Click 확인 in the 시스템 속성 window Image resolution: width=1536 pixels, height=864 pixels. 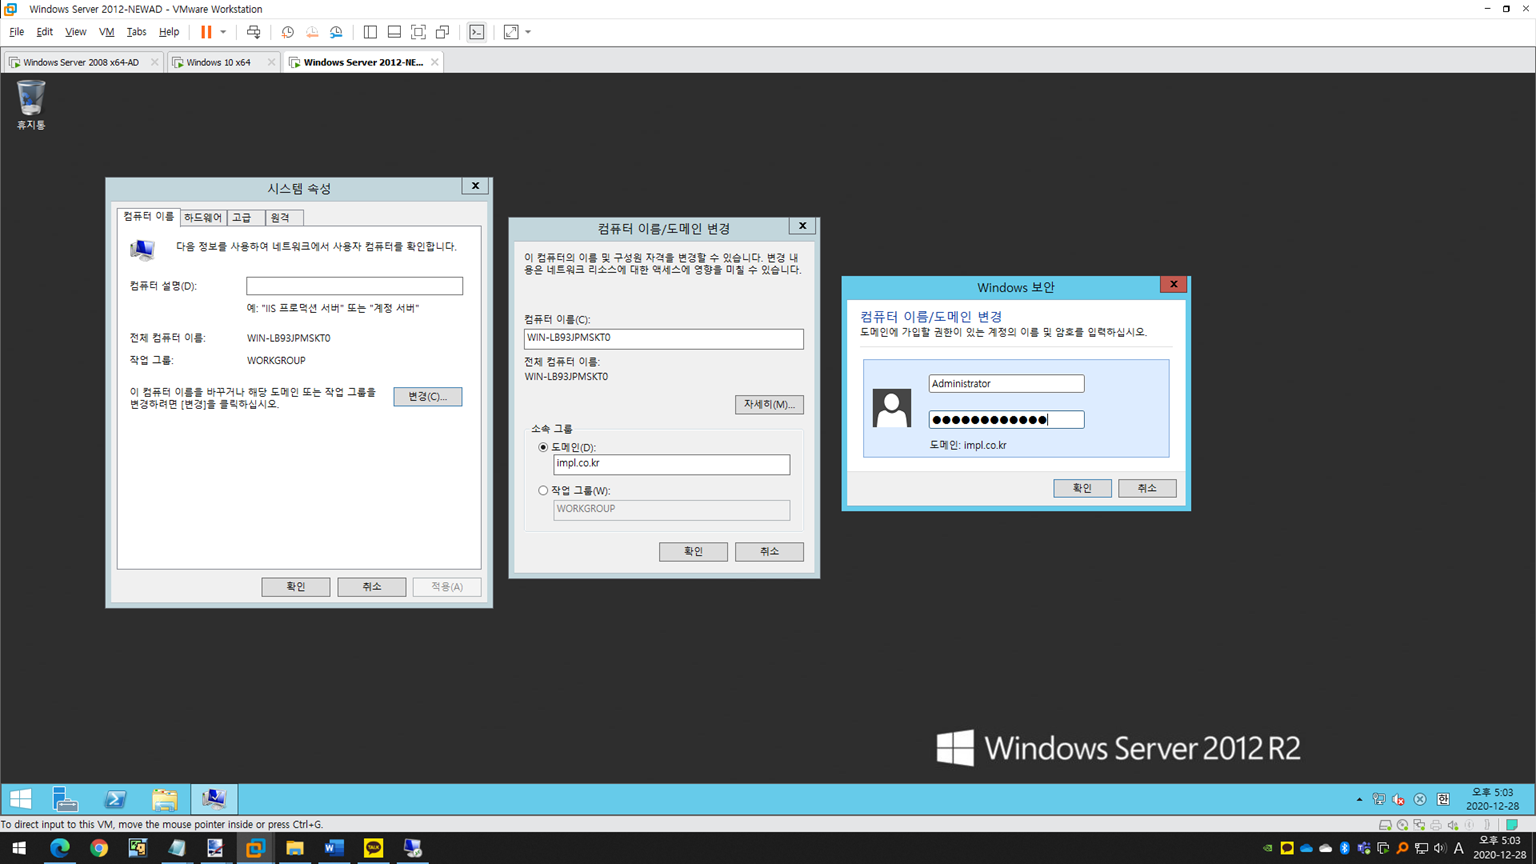point(296,587)
